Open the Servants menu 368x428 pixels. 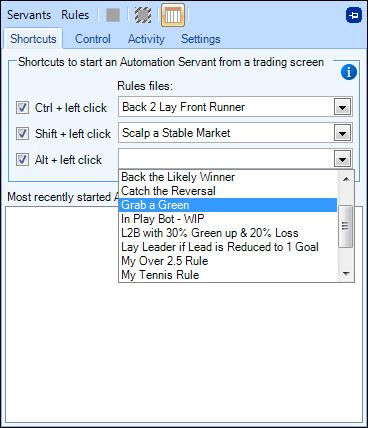click(x=29, y=15)
